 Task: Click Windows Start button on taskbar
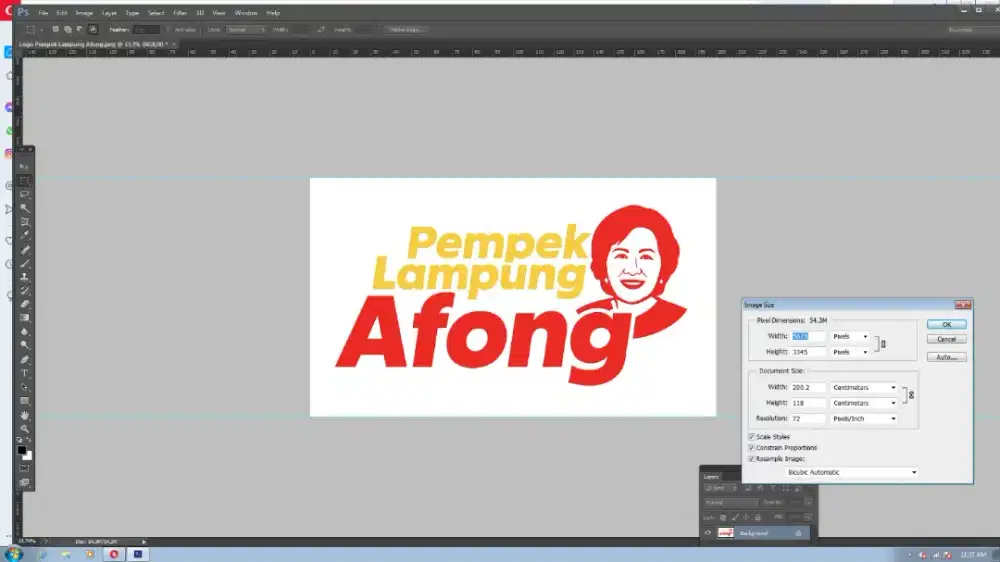point(14,554)
